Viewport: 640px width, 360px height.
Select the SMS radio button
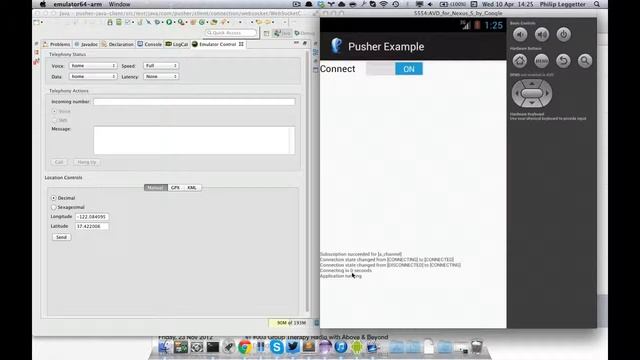coord(54,120)
